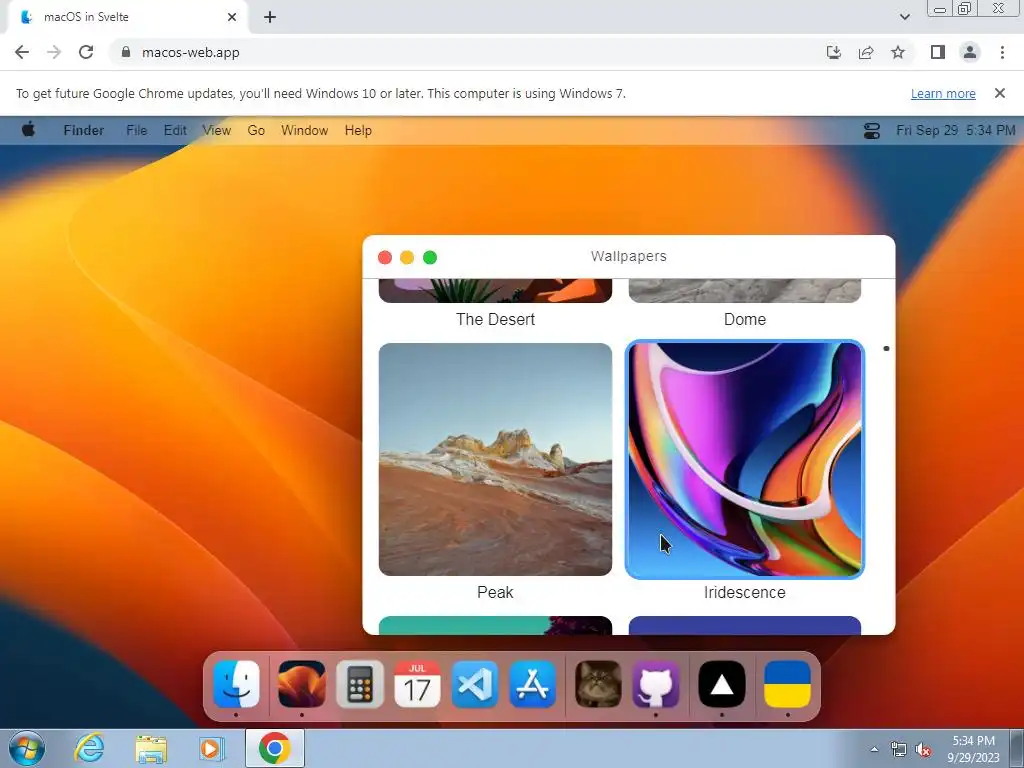Close Wallpapers window with red button
The width and height of the screenshot is (1024, 768).
(x=385, y=257)
